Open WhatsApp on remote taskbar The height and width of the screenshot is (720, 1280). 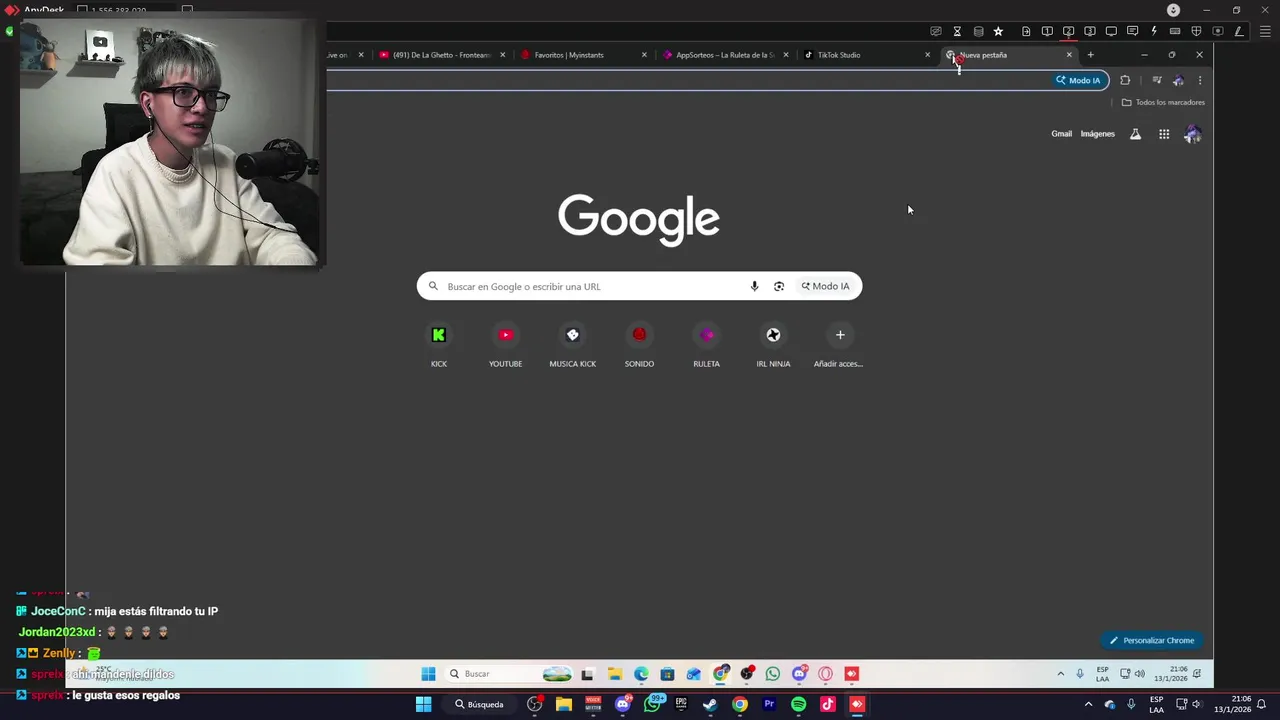point(772,674)
